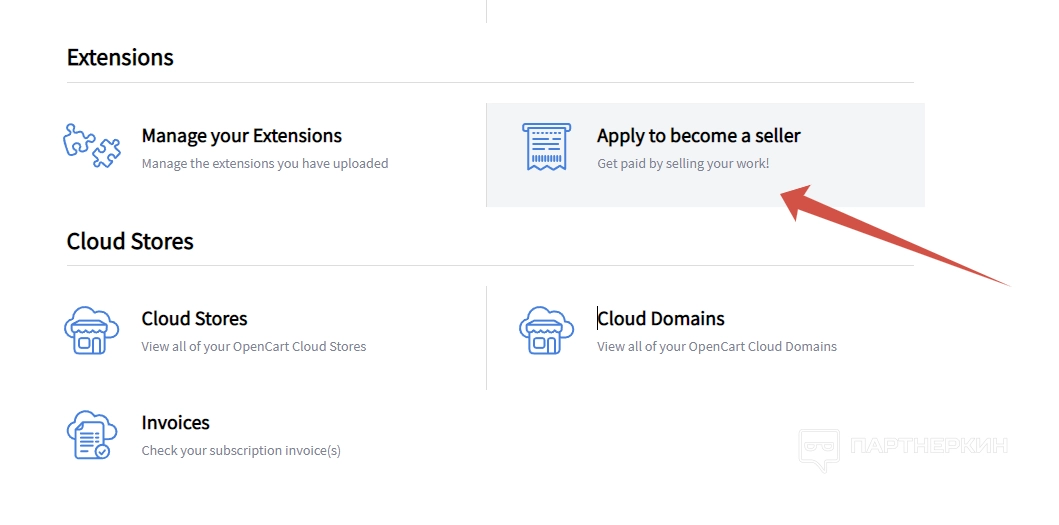The height and width of the screenshot is (525, 1059).
Task: Click the Партнеркин watermark logo icon
Action: coord(819,449)
